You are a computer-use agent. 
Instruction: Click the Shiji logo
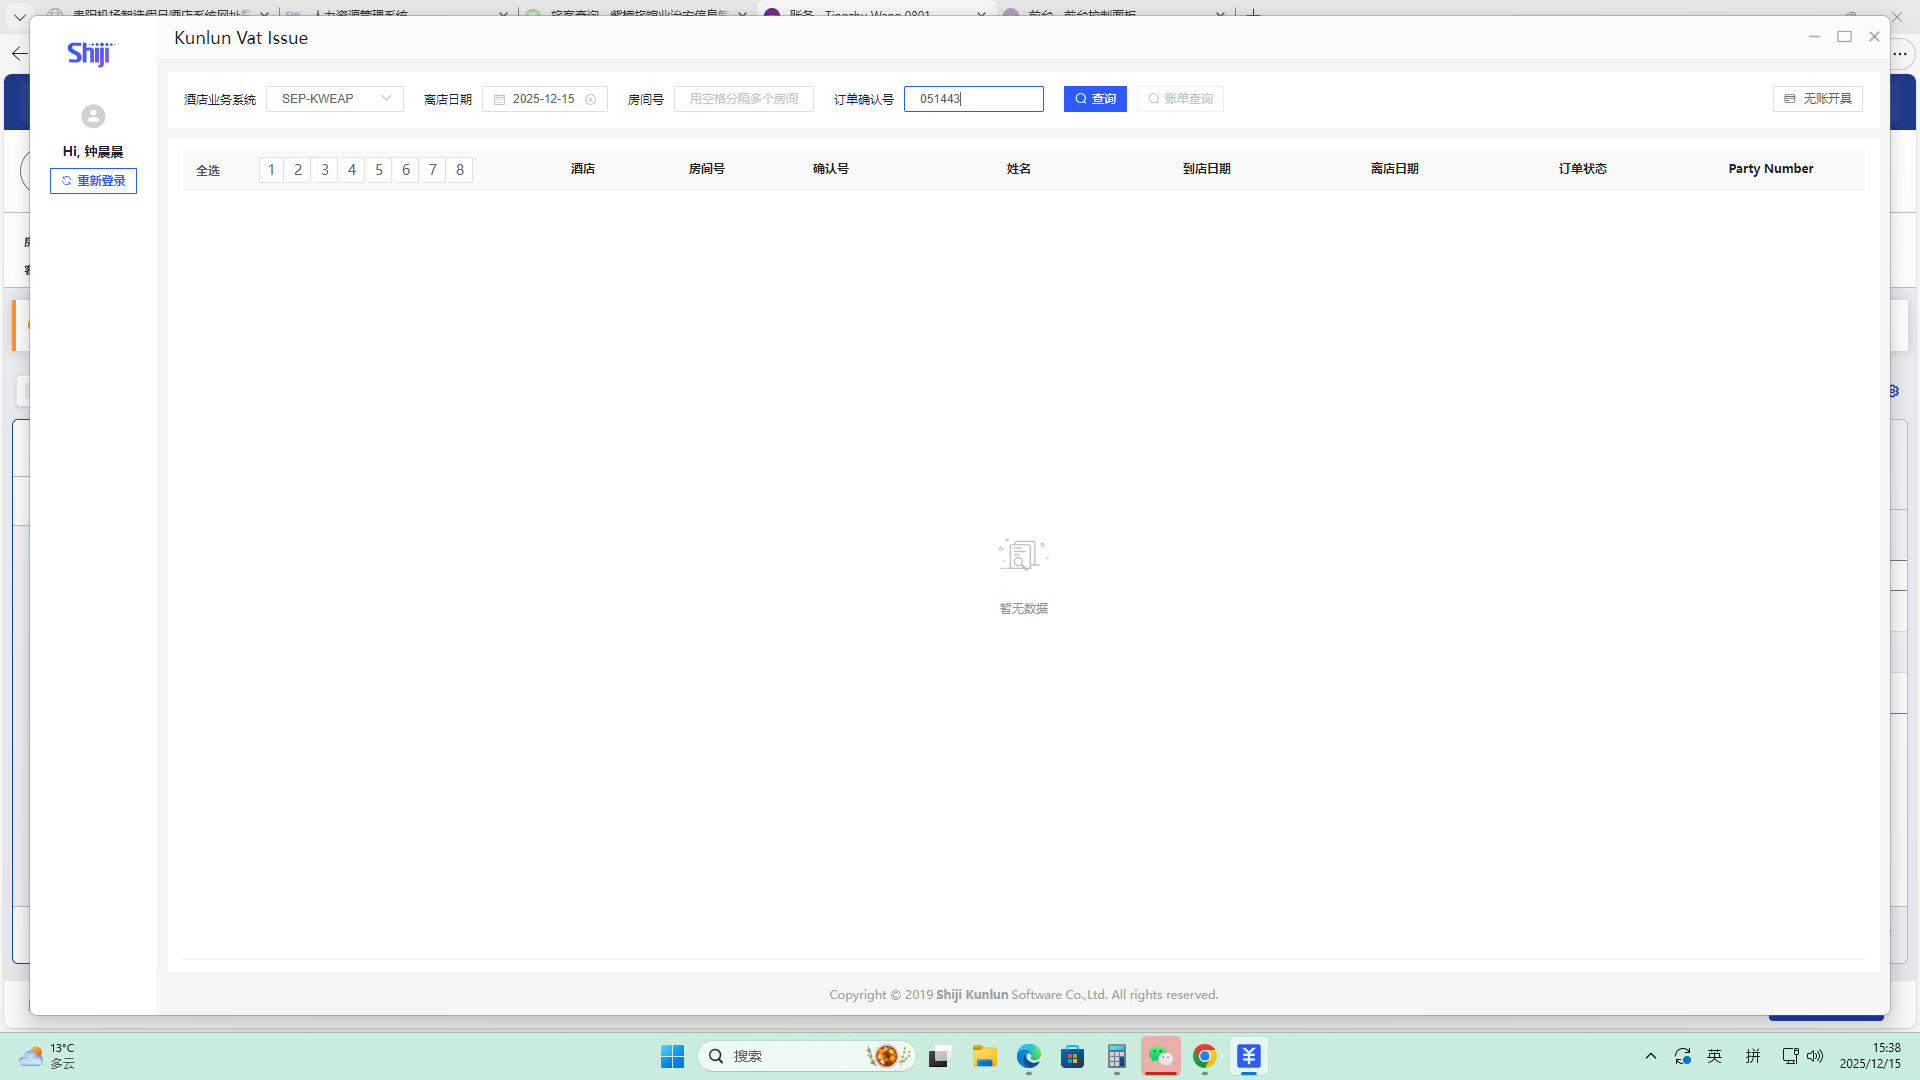pyautogui.click(x=90, y=54)
